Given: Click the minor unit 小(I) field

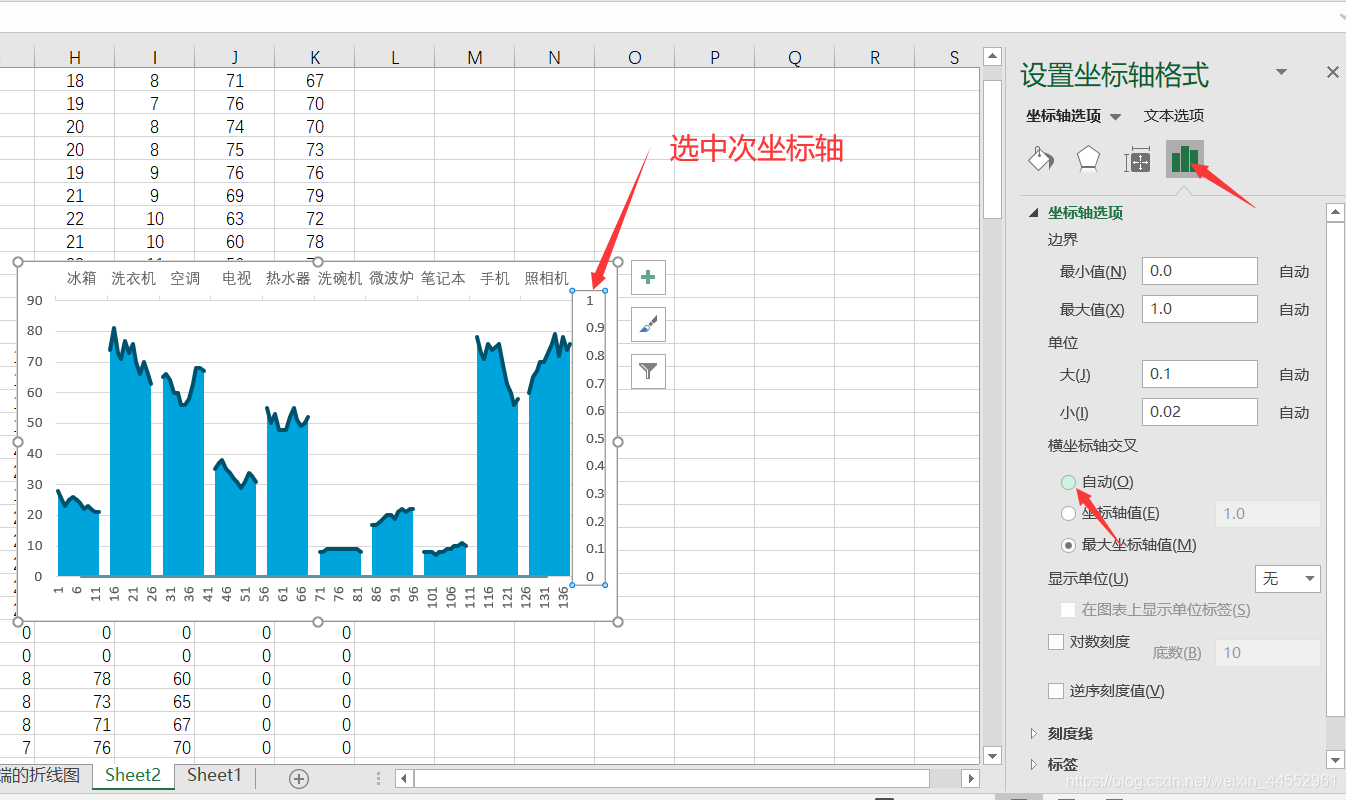Looking at the screenshot, I should (x=1199, y=412).
